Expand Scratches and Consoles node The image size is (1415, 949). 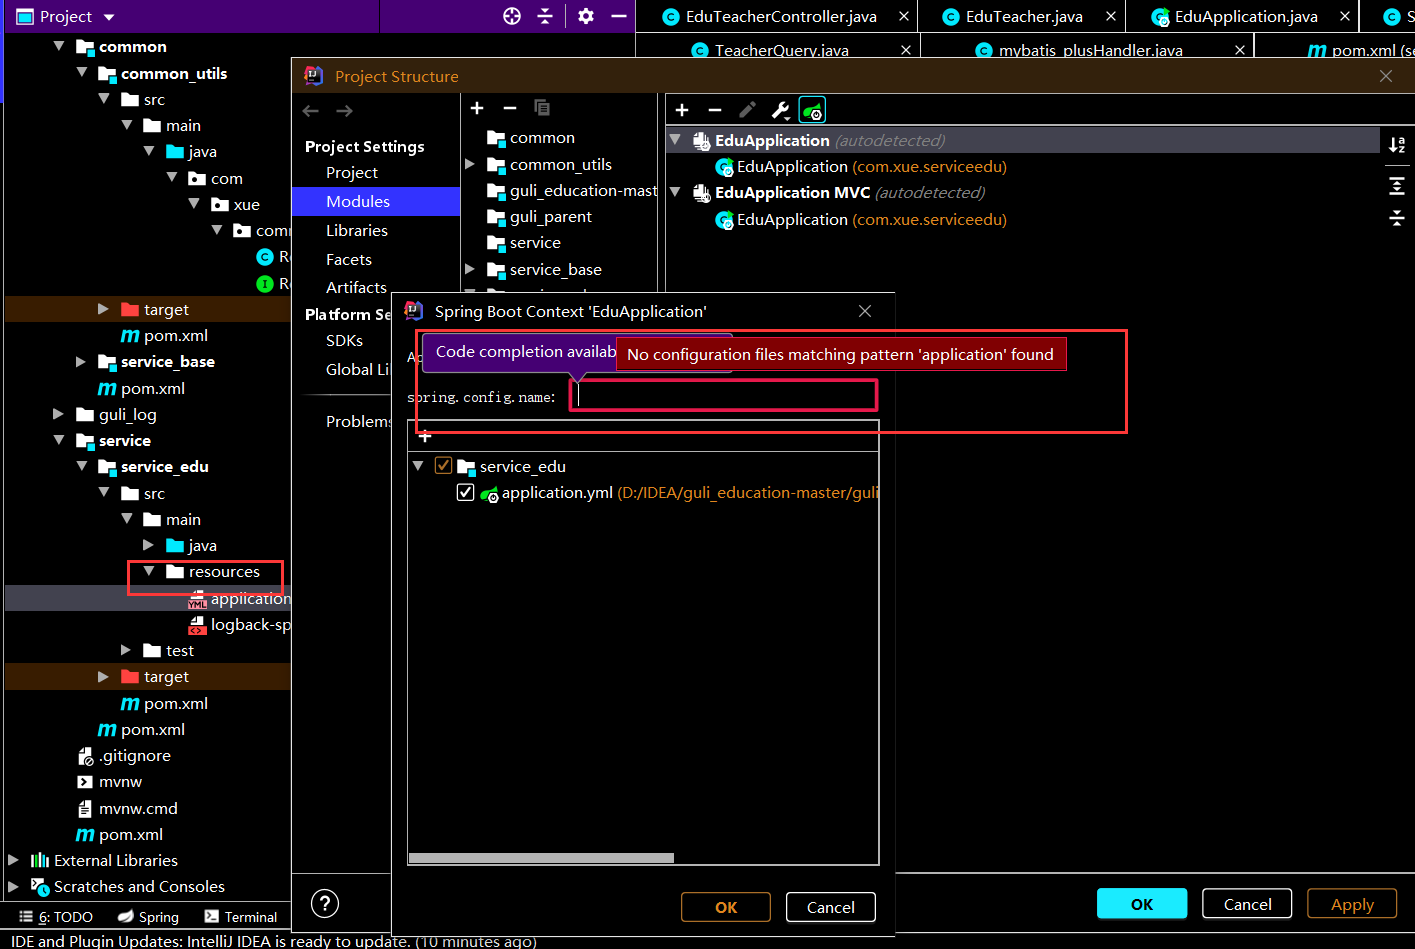tap(13, 886)
